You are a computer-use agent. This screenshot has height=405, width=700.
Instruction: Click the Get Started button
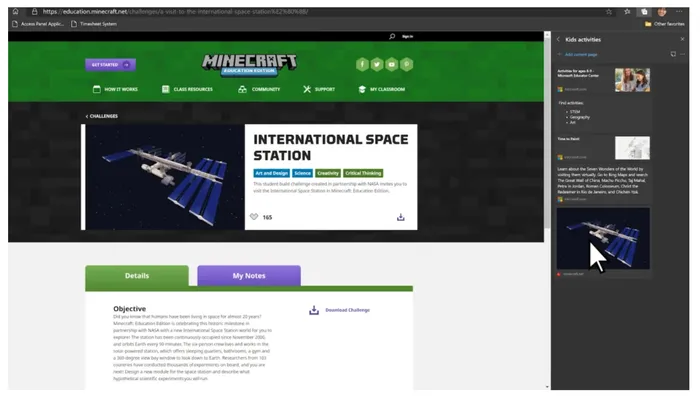click(111, 65)
